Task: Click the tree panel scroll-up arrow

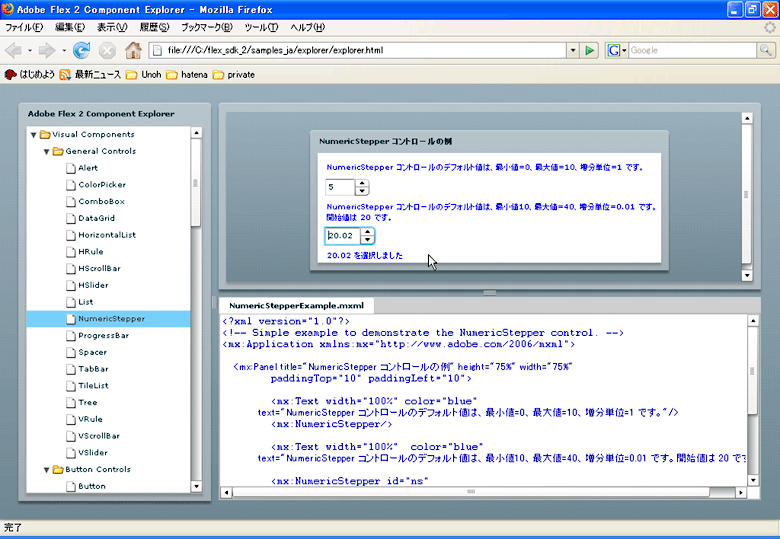Action: (x=196, y=133)
